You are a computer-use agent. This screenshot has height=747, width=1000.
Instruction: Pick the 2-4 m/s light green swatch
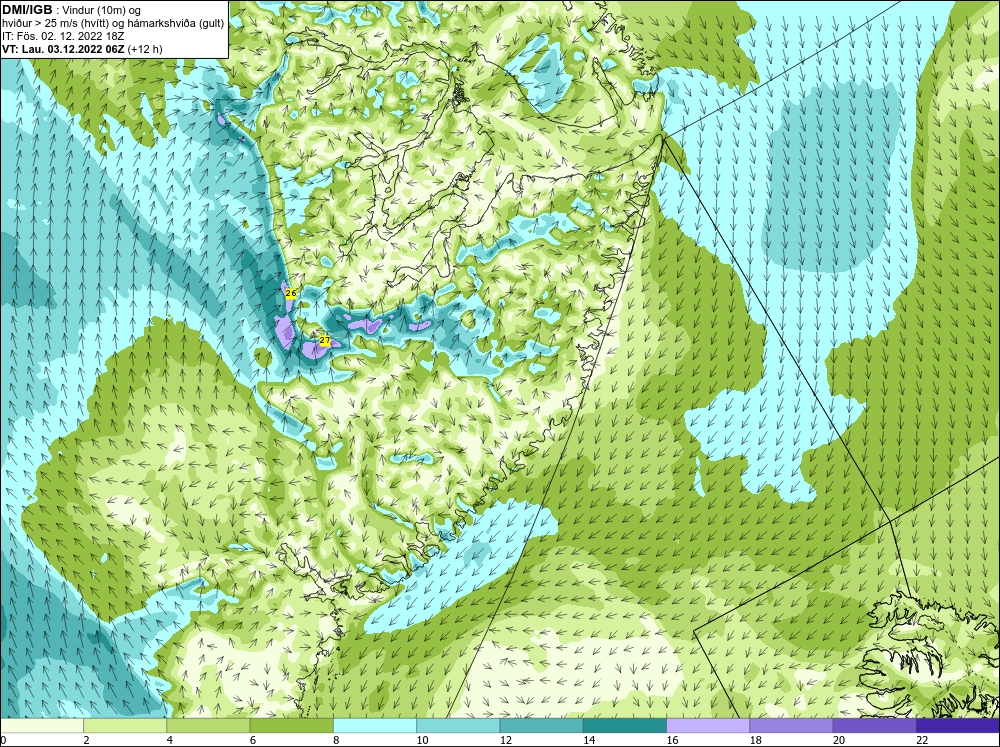(125, 725)
